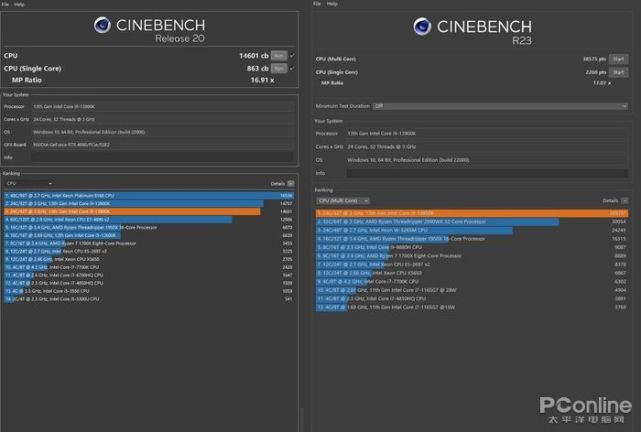Open the Help menu in Cinebench R23
The width and height of the screenshot is (641, 432).
(x=333, y=4)
